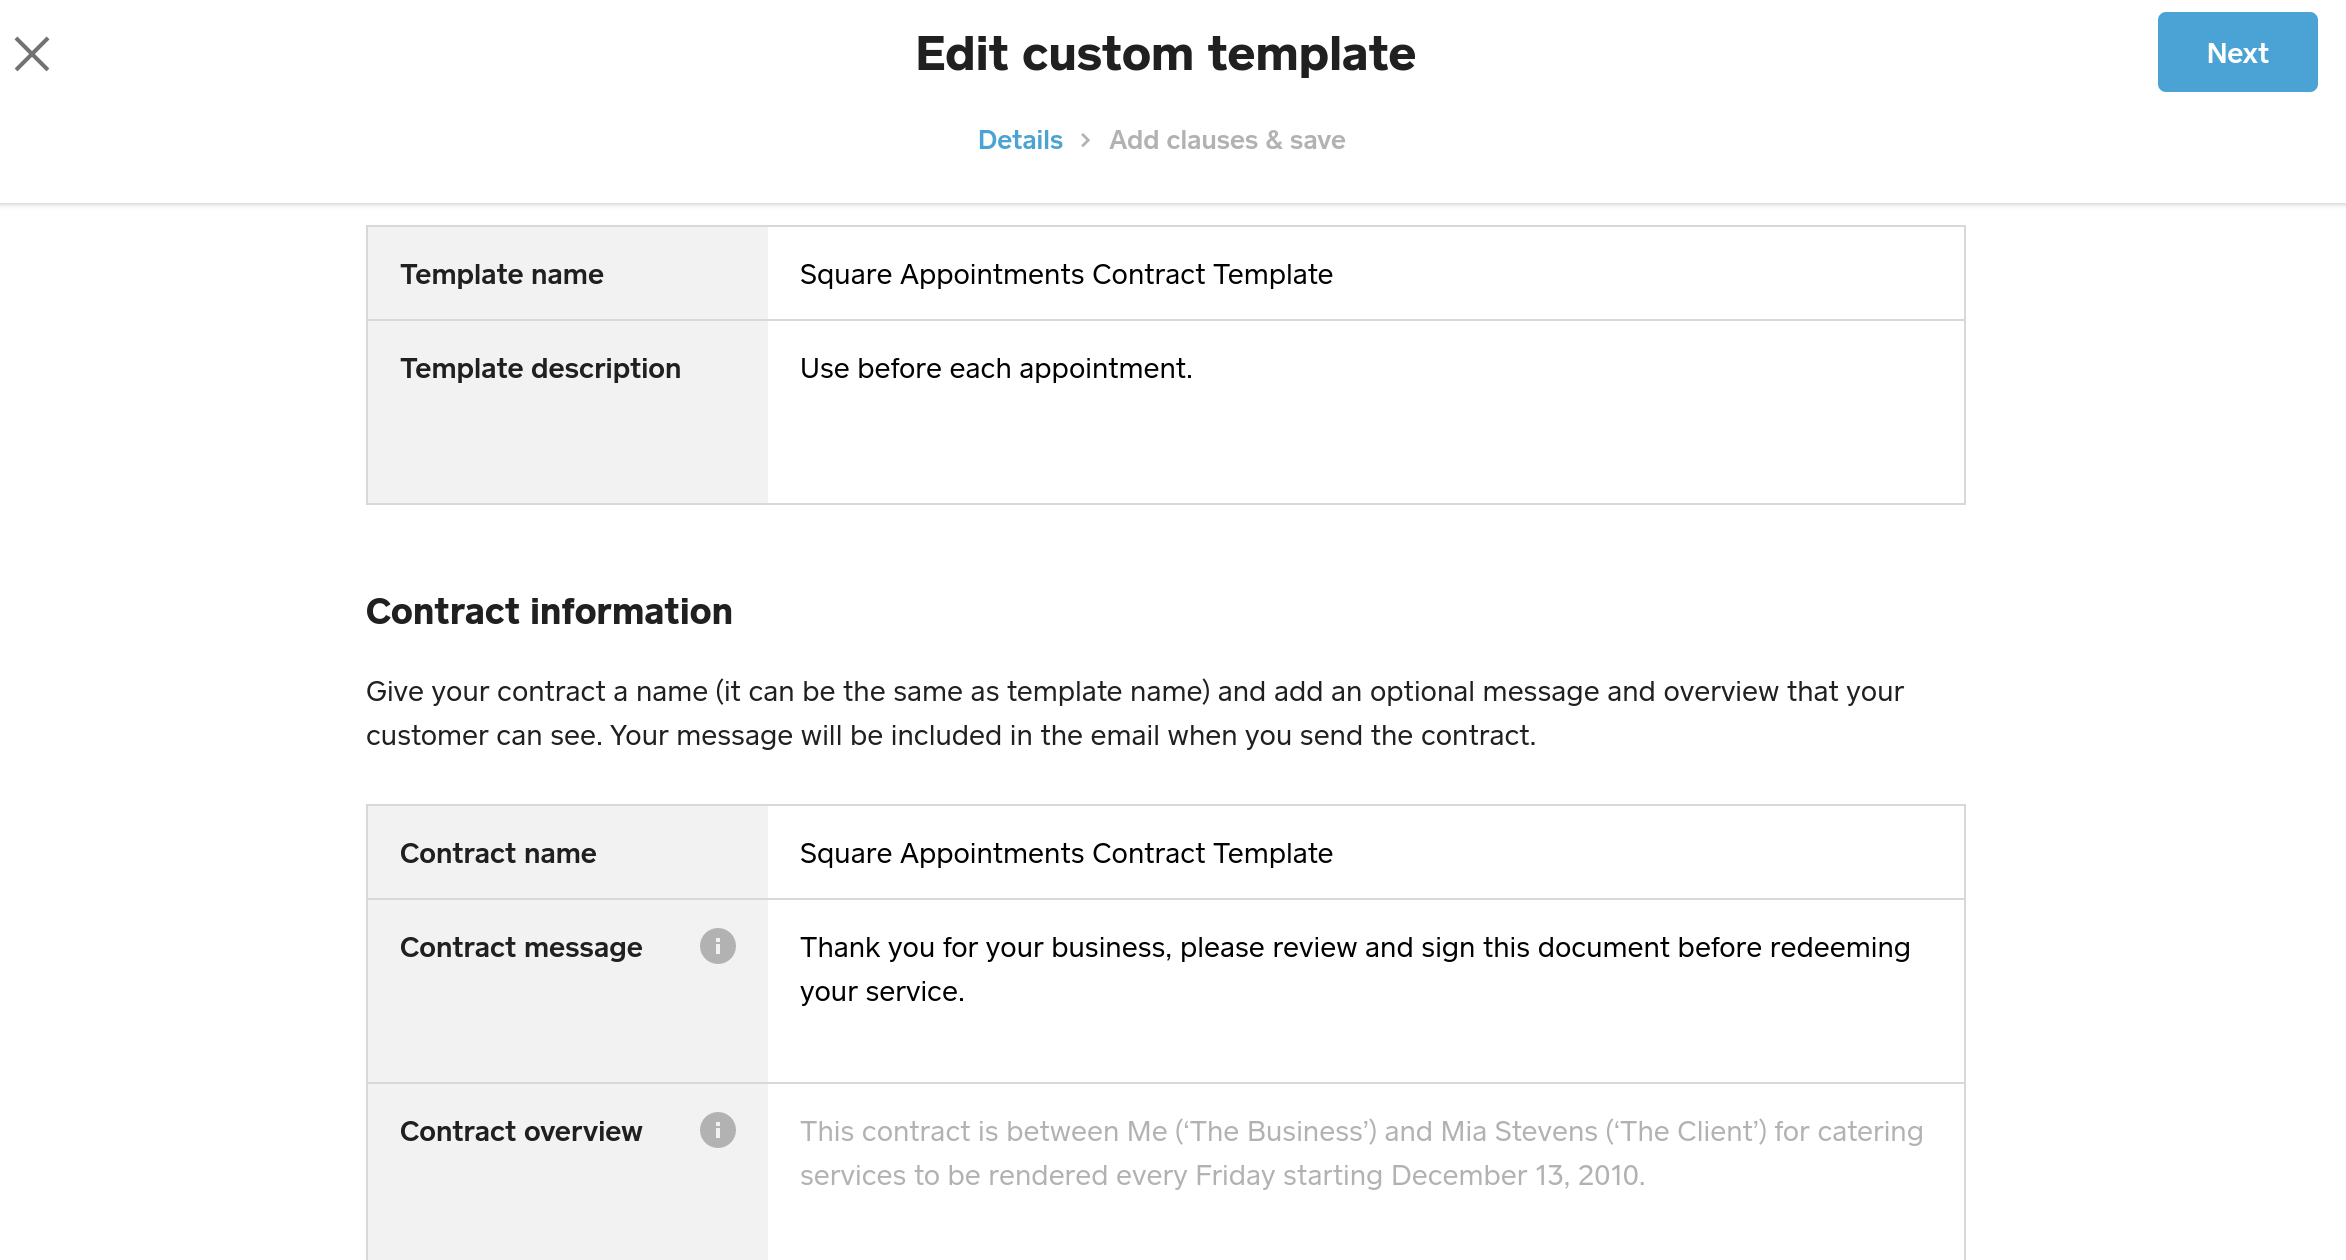Viewport: 2346px width, 1260px height.
Task: Click the Contract message label
Action: pyautogui.click(x=521, y=947)
